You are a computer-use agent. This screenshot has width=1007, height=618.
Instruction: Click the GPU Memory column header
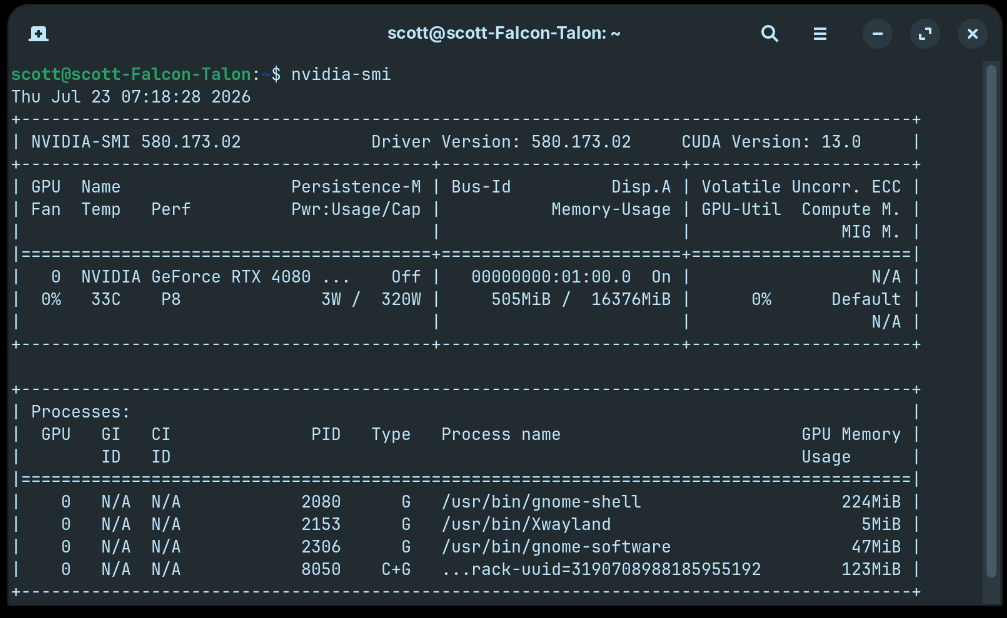[x=851, y=434]
